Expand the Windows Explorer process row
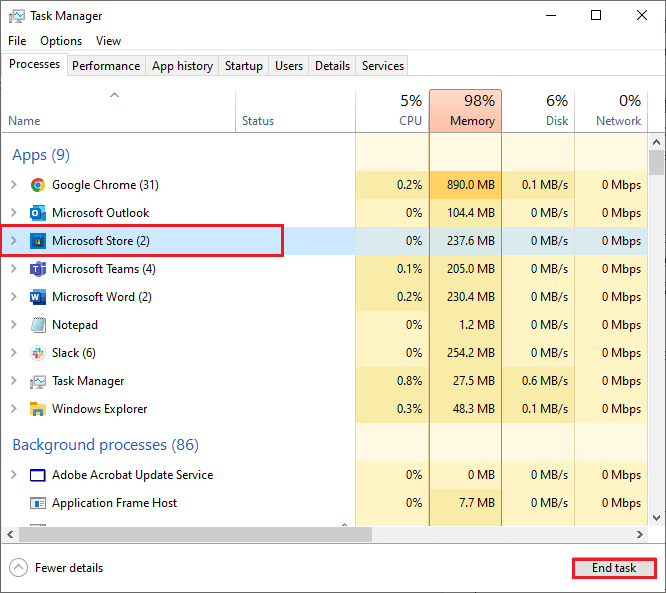The width and height of the screenshot is (666, 593). (14, 409)
